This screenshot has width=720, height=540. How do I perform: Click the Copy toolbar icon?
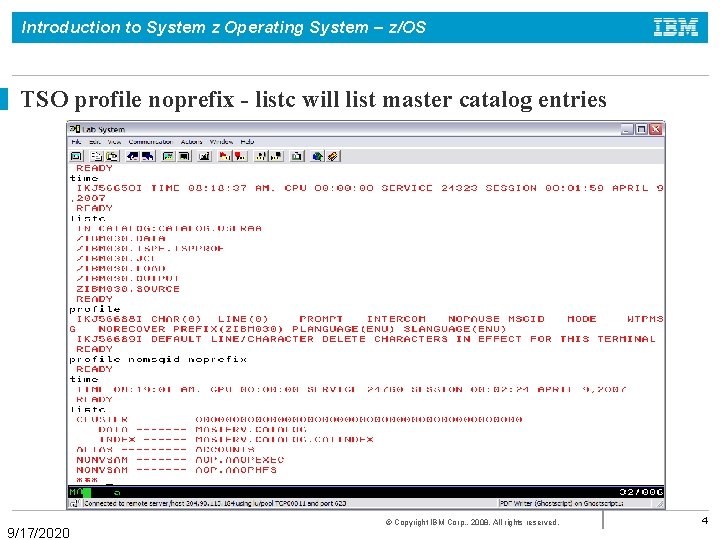(x=96, y=156)
